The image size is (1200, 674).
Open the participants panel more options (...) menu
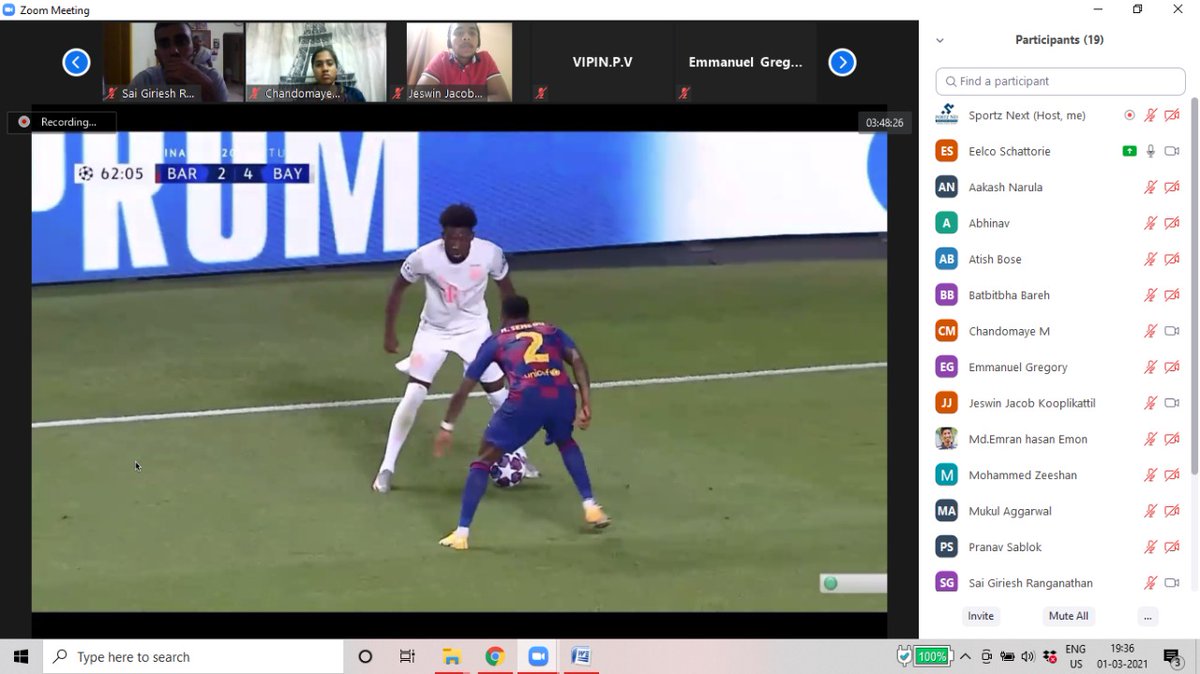1148,616
